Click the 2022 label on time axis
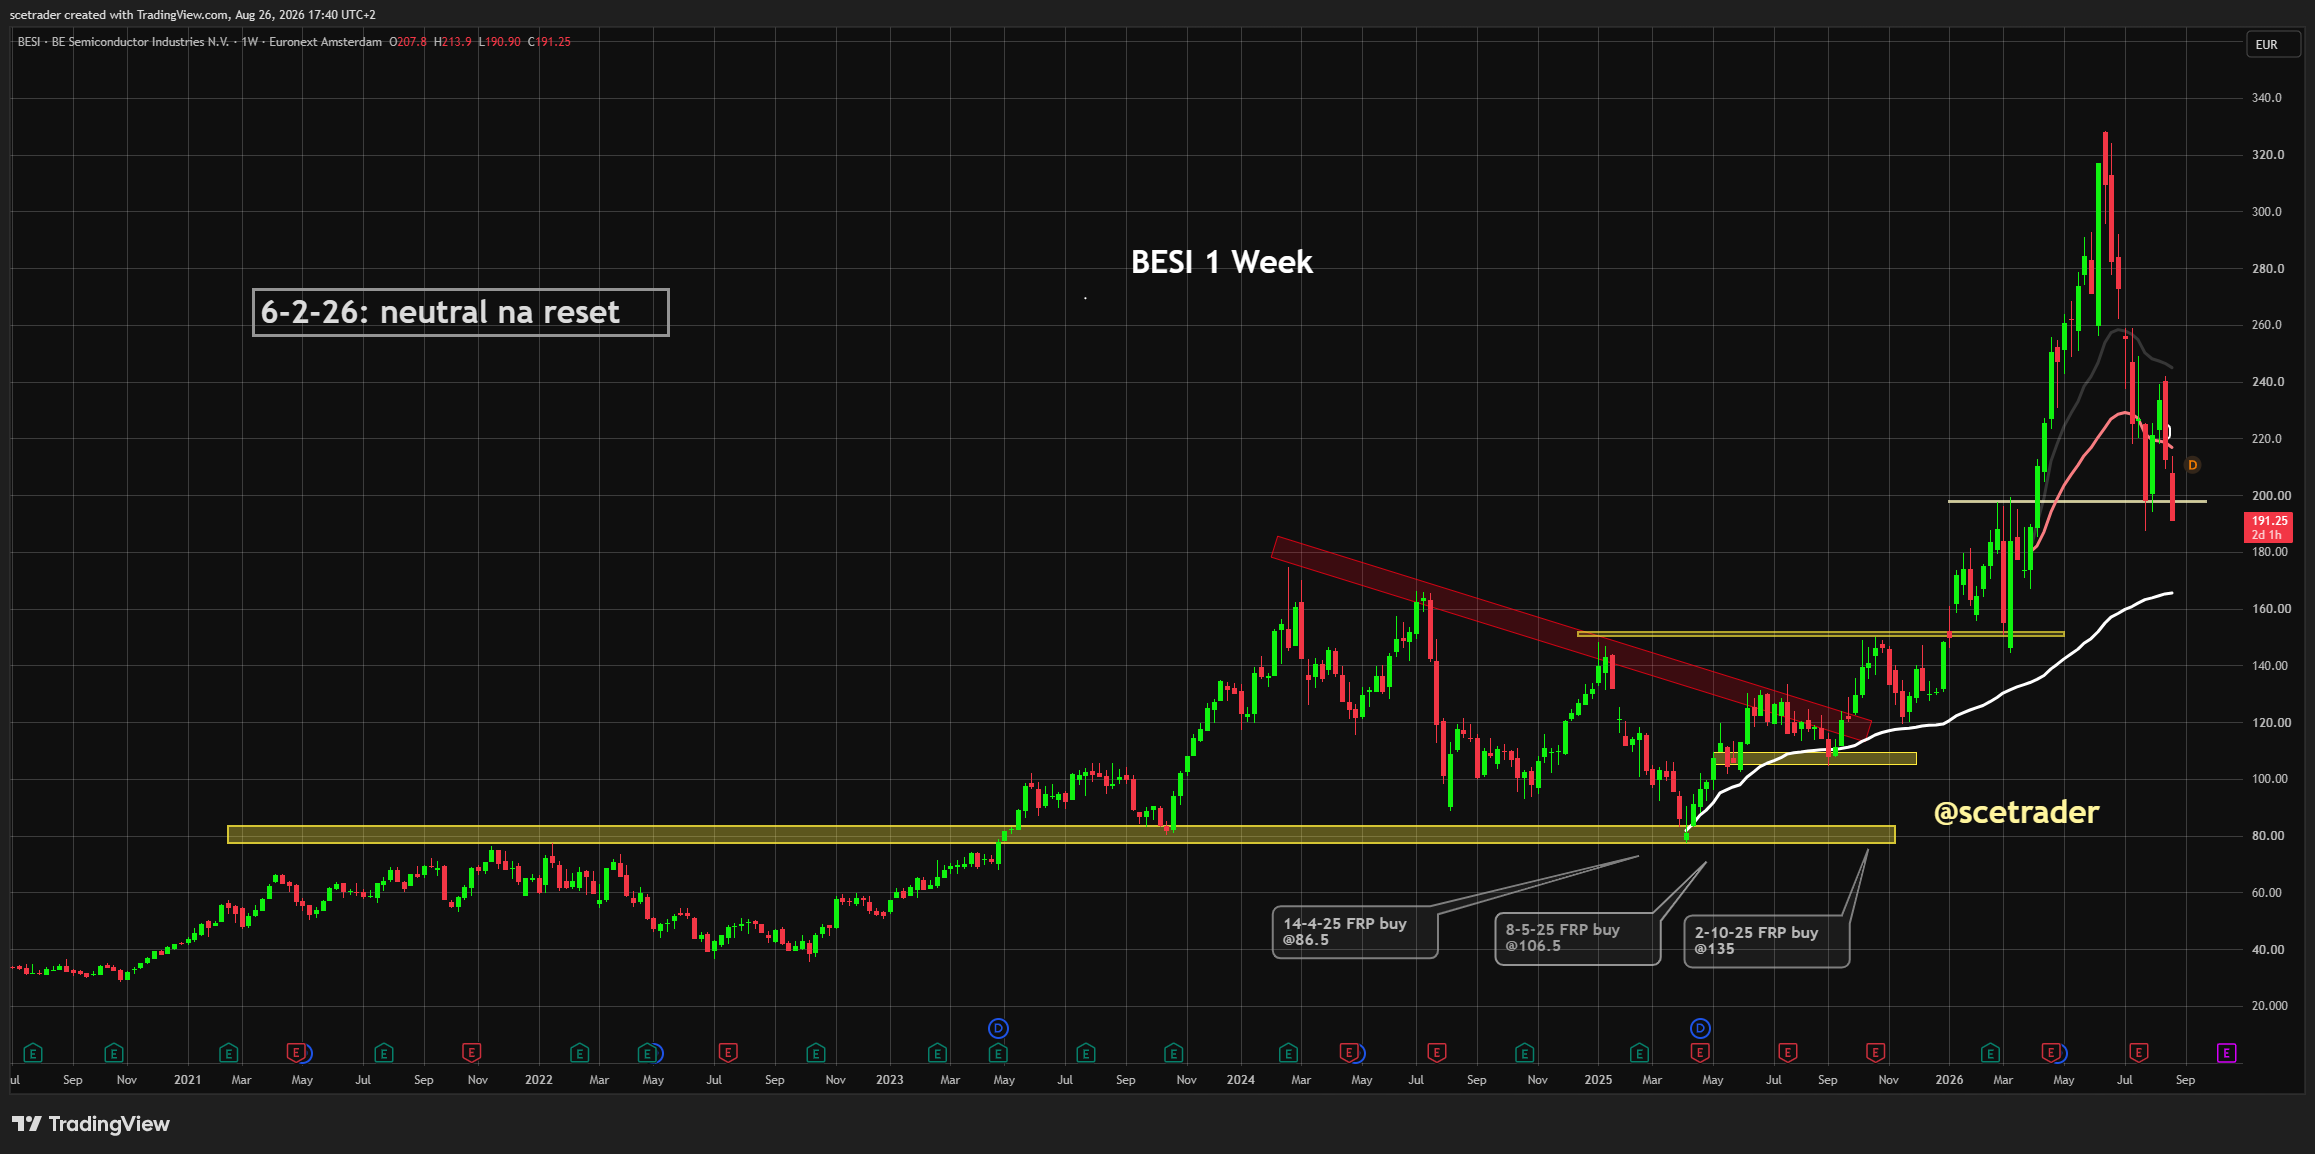The image size is (2315, 1154). [539, 1080]
